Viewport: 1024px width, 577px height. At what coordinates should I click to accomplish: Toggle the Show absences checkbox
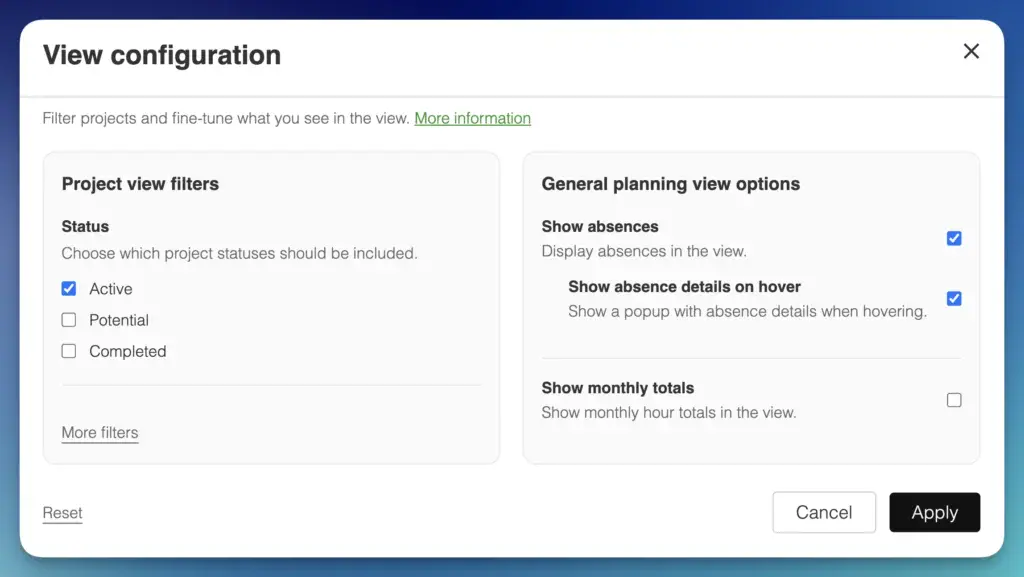[x=954, y=238]
